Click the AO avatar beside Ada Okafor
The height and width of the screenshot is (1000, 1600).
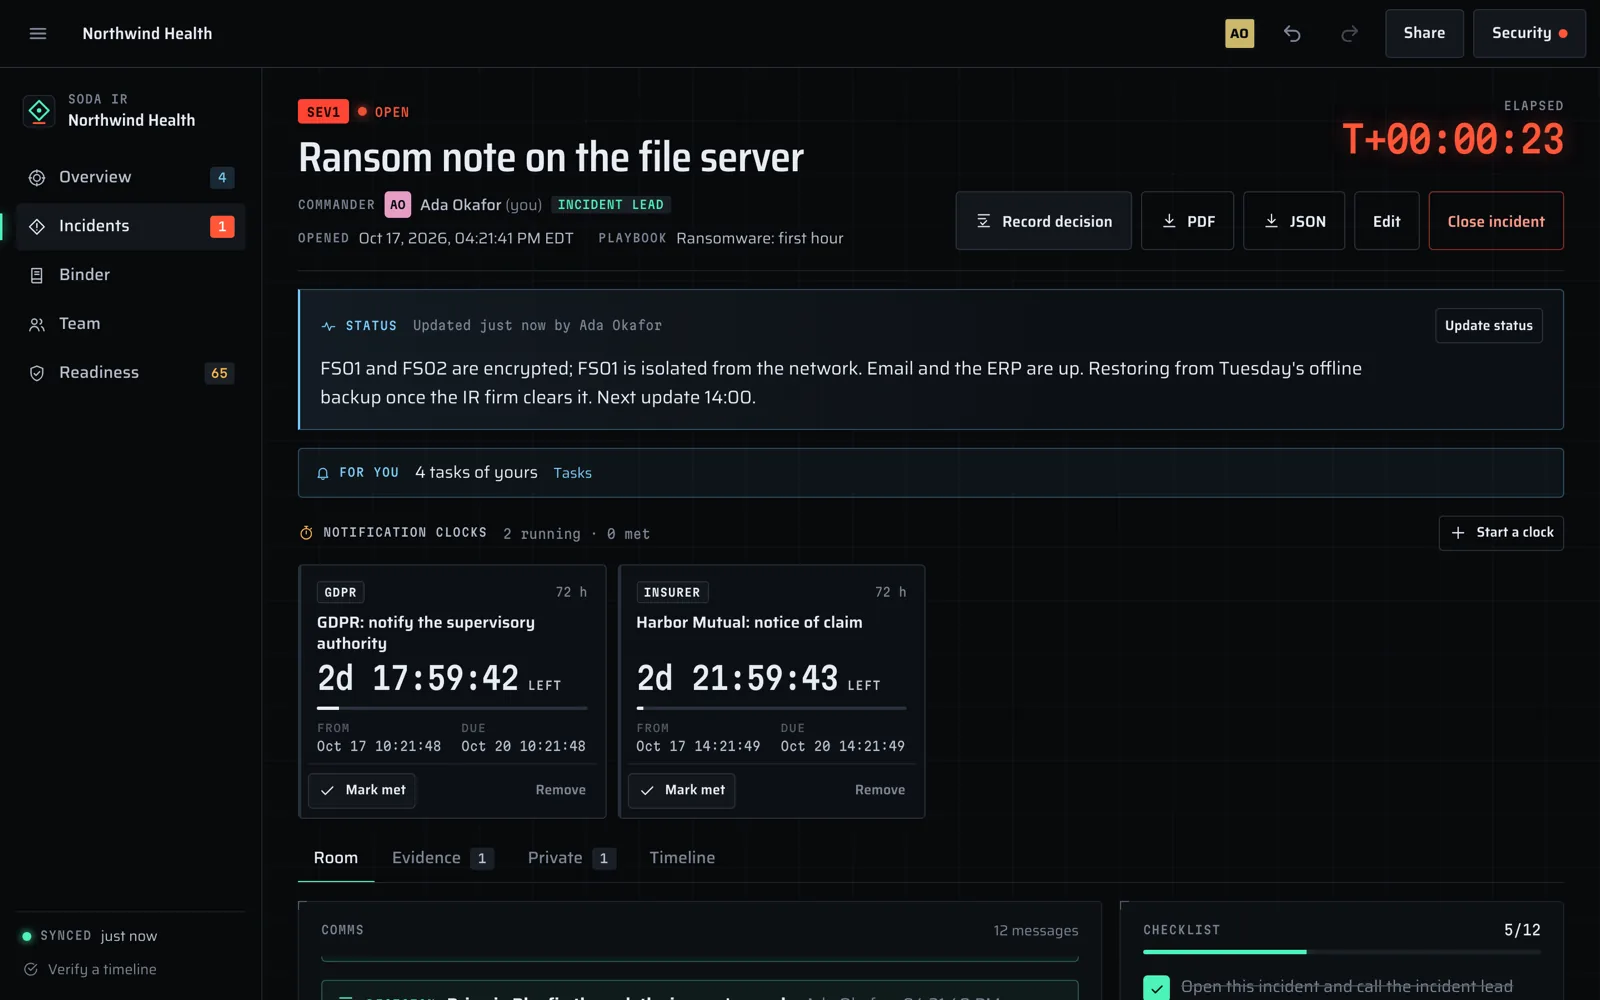point(398,205)
